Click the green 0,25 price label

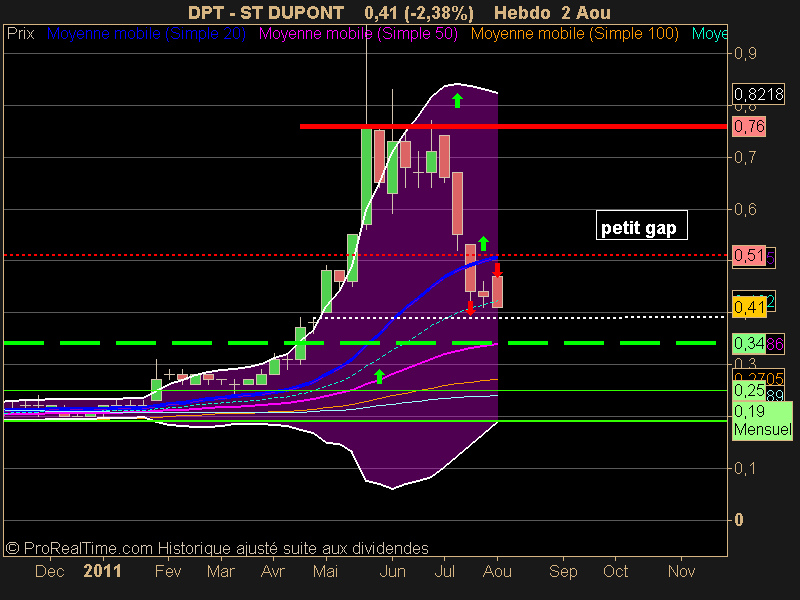(749, 391)
